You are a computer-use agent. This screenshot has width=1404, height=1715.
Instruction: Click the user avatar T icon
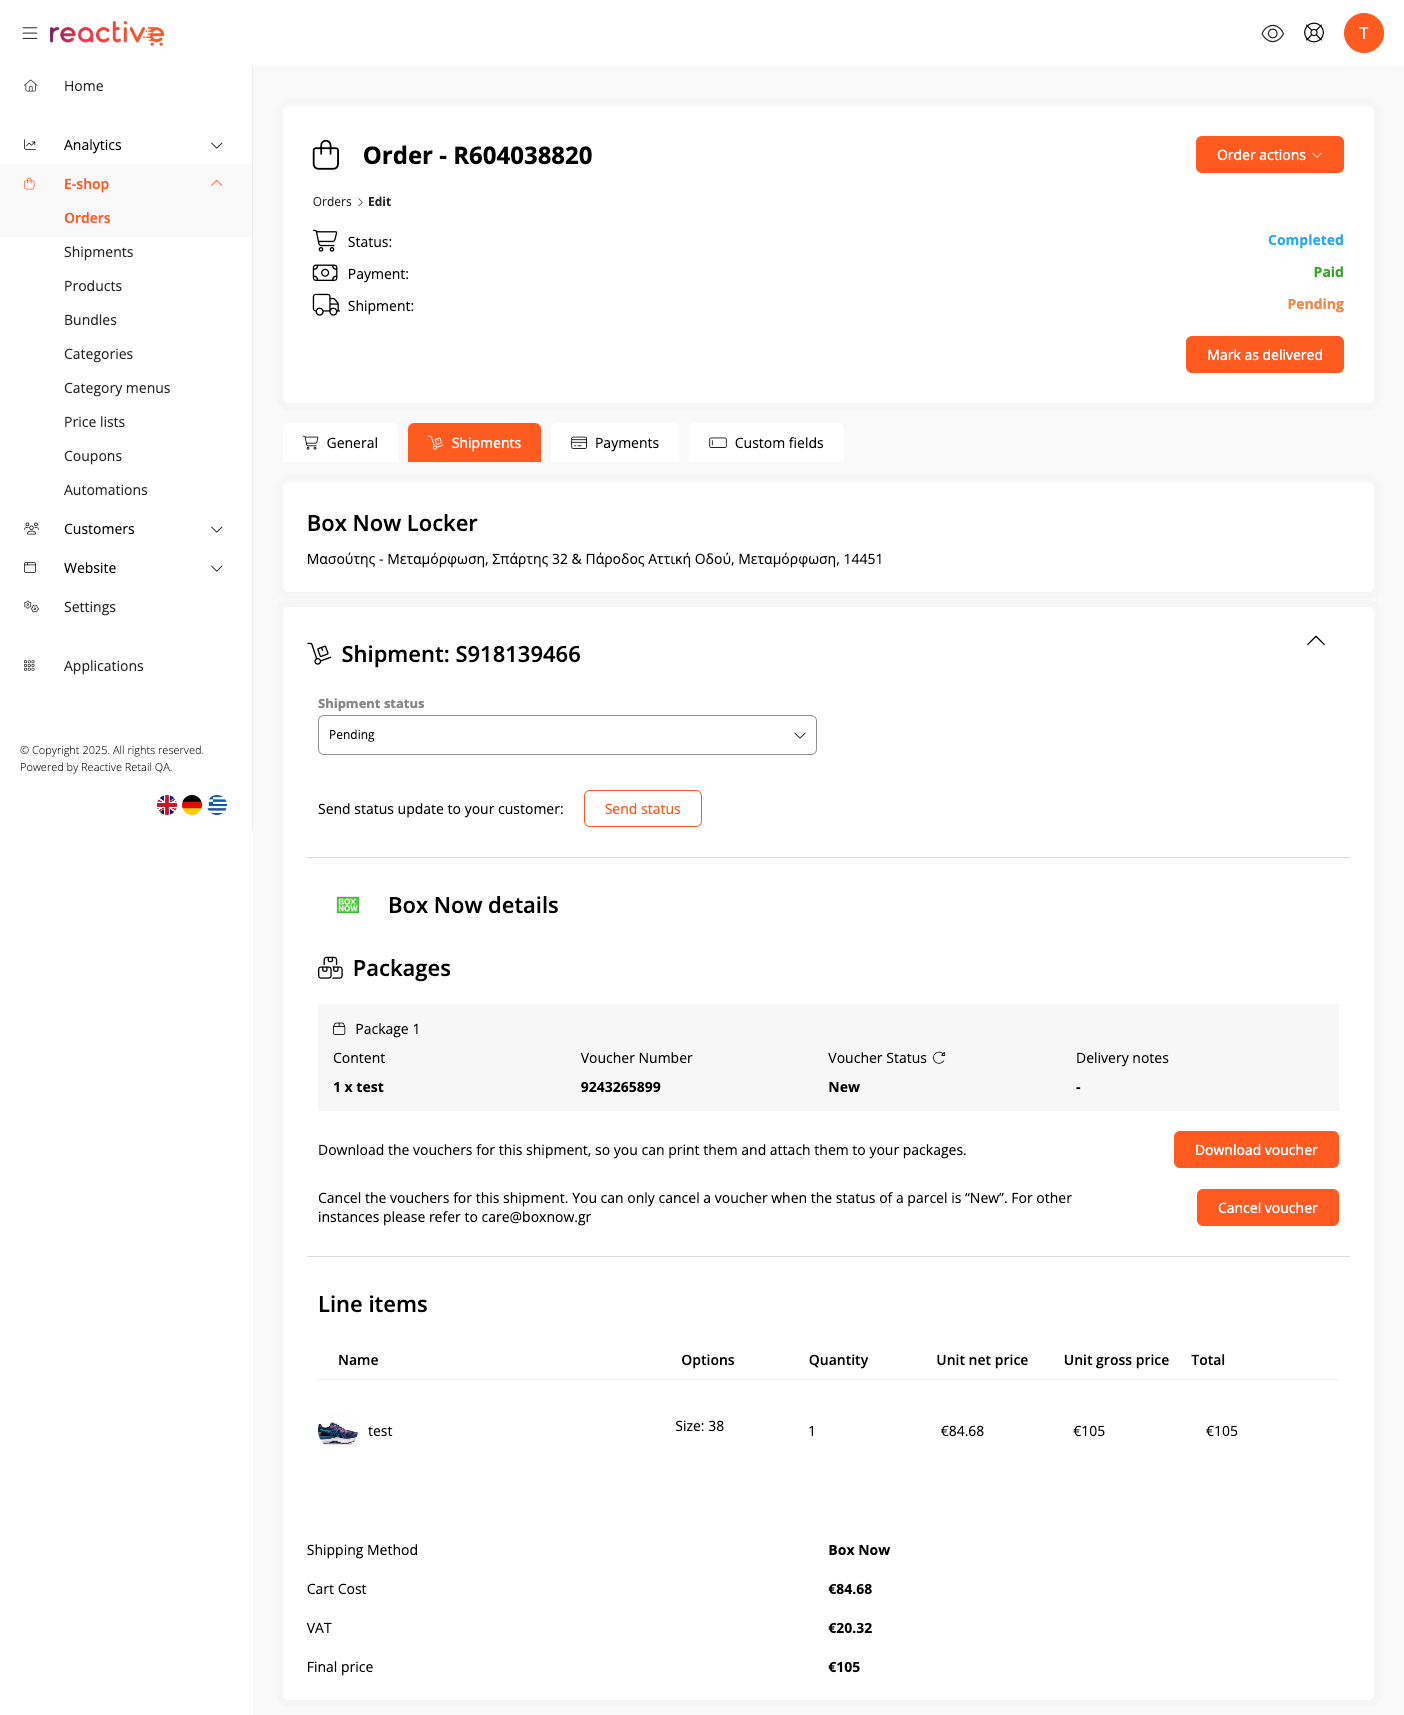pos(1363,33)
